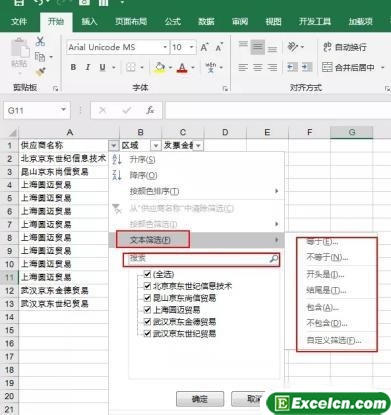Open the font size dropdown
Viewport: 391px width, 415px height.
tap(192, 47)
